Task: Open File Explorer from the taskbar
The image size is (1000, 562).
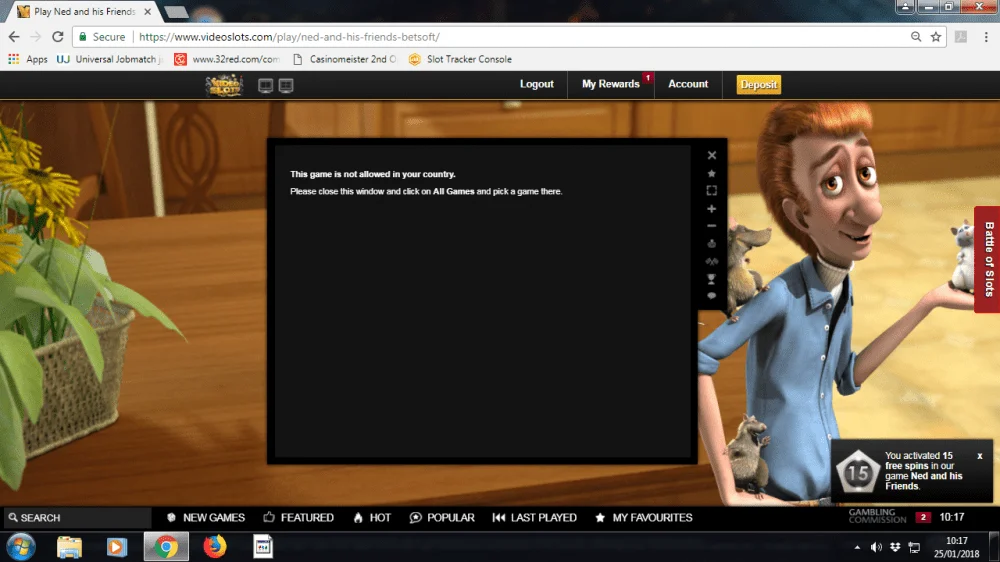Action: [x=69, y=547]
